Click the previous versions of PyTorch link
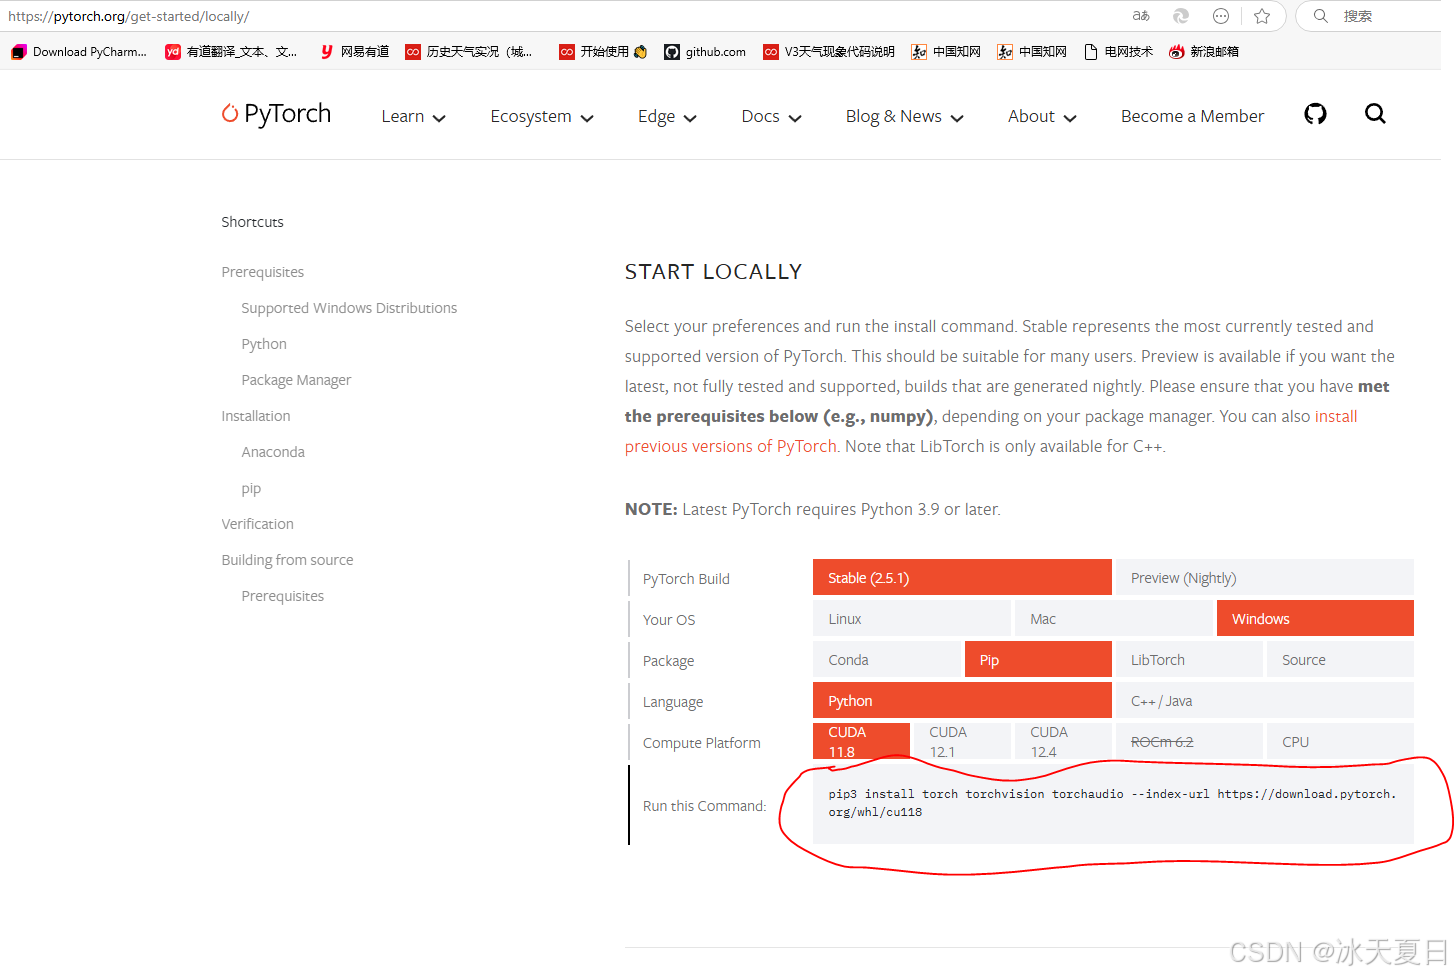This screenshot has width=1454, height=978. [730, 446]
